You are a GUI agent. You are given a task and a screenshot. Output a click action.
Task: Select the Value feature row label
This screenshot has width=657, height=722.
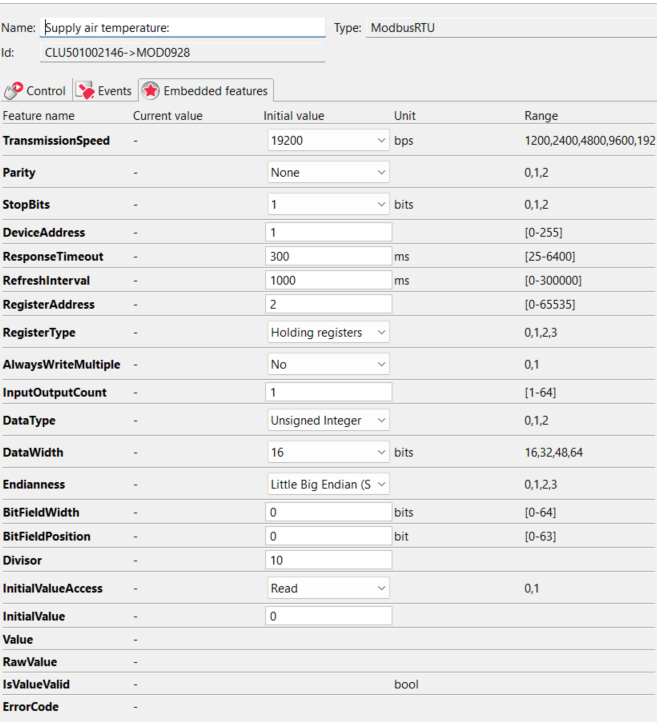pyautogui.click(x=18, y=640)
